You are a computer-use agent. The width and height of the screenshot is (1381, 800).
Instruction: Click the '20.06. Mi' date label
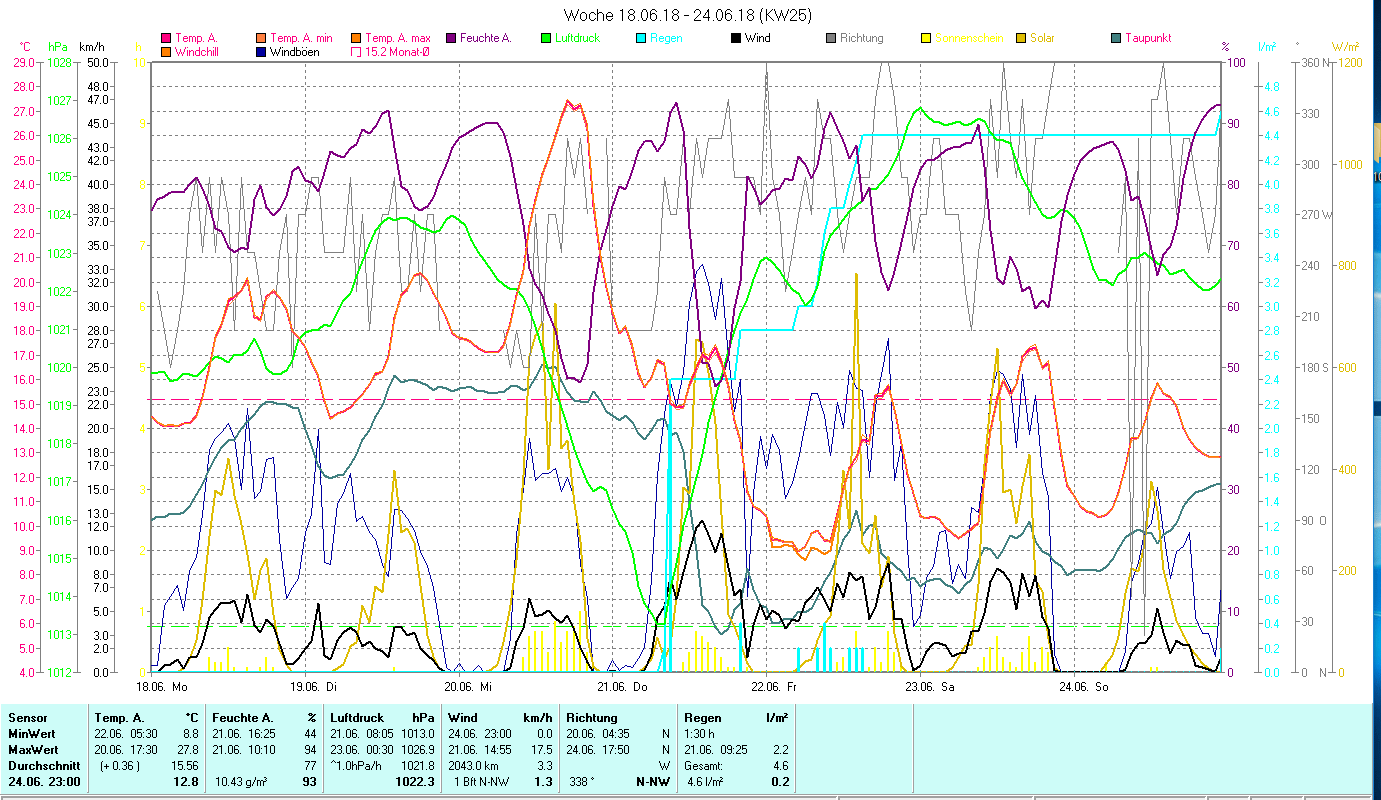pyautogui.click(x=469, y=687)
